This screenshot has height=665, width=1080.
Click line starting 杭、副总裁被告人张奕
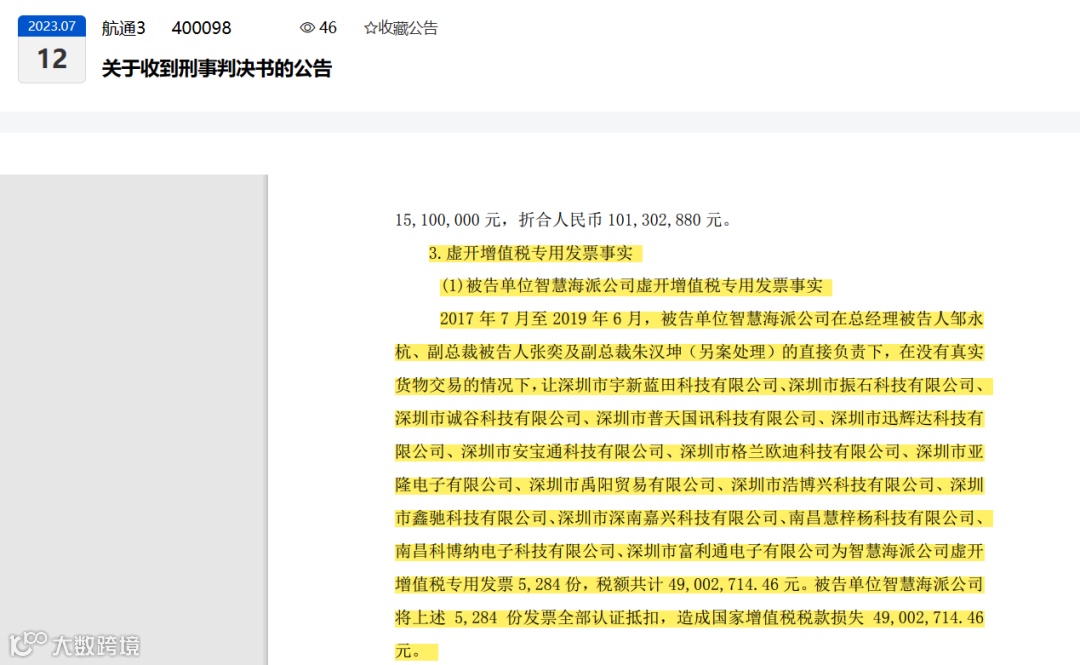point(689,352)
